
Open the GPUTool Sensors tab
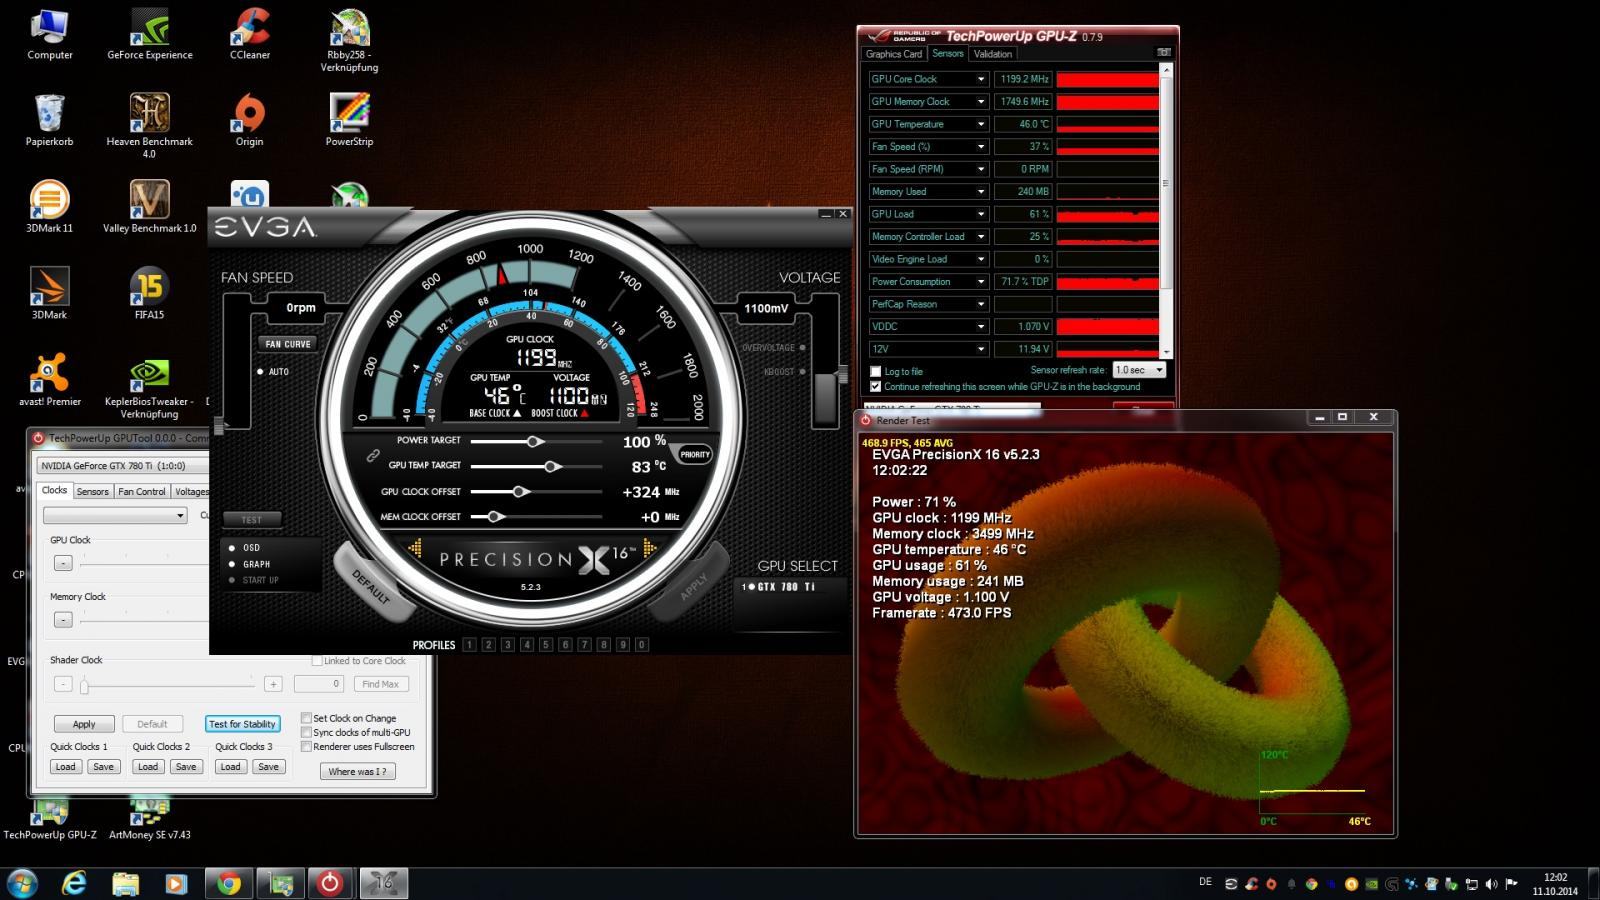pos(93,491)
